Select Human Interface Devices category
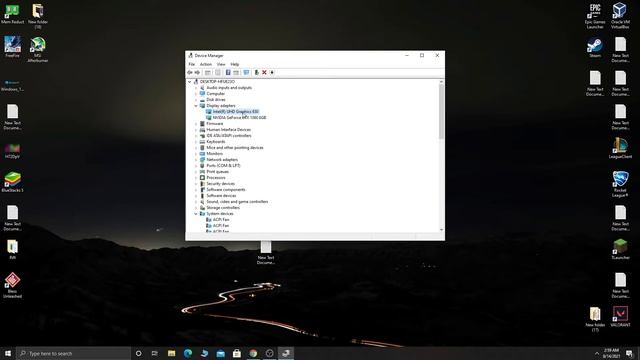 (229, 130)
